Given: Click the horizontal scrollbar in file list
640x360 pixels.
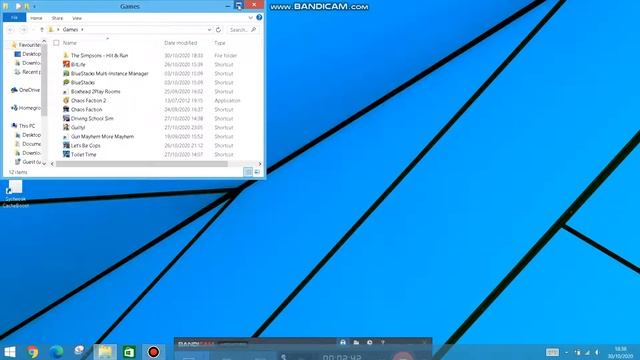Looking at the screenshot, I should point(142,164).
